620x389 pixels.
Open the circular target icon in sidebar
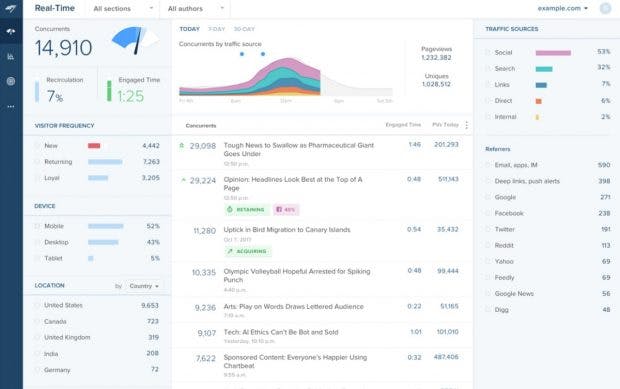(x=11, y=81)
